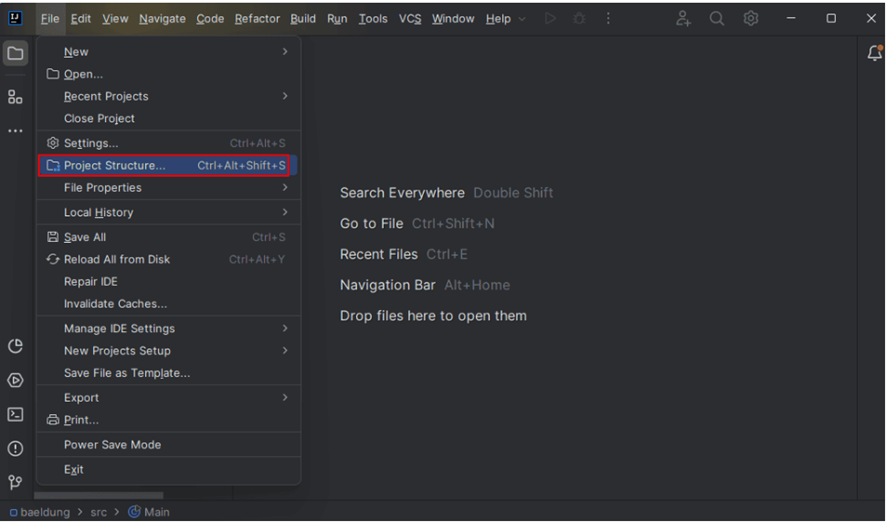Open the Services run icon in sidebar
The image size is (886, 522).
(15, 380)
